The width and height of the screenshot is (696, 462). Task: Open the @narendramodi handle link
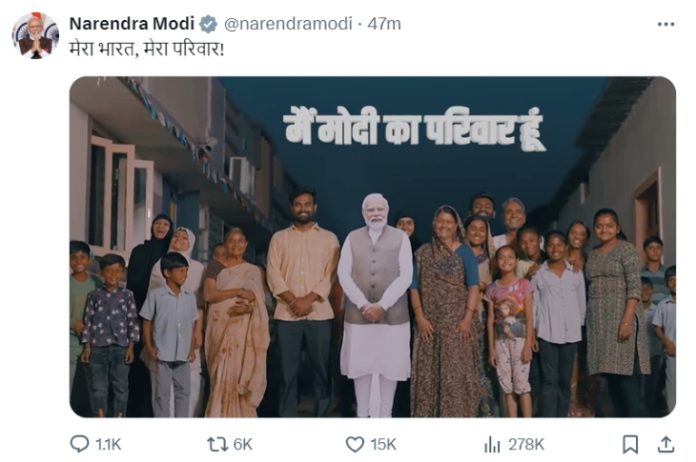pyautogui.click(x=276, y=23)
